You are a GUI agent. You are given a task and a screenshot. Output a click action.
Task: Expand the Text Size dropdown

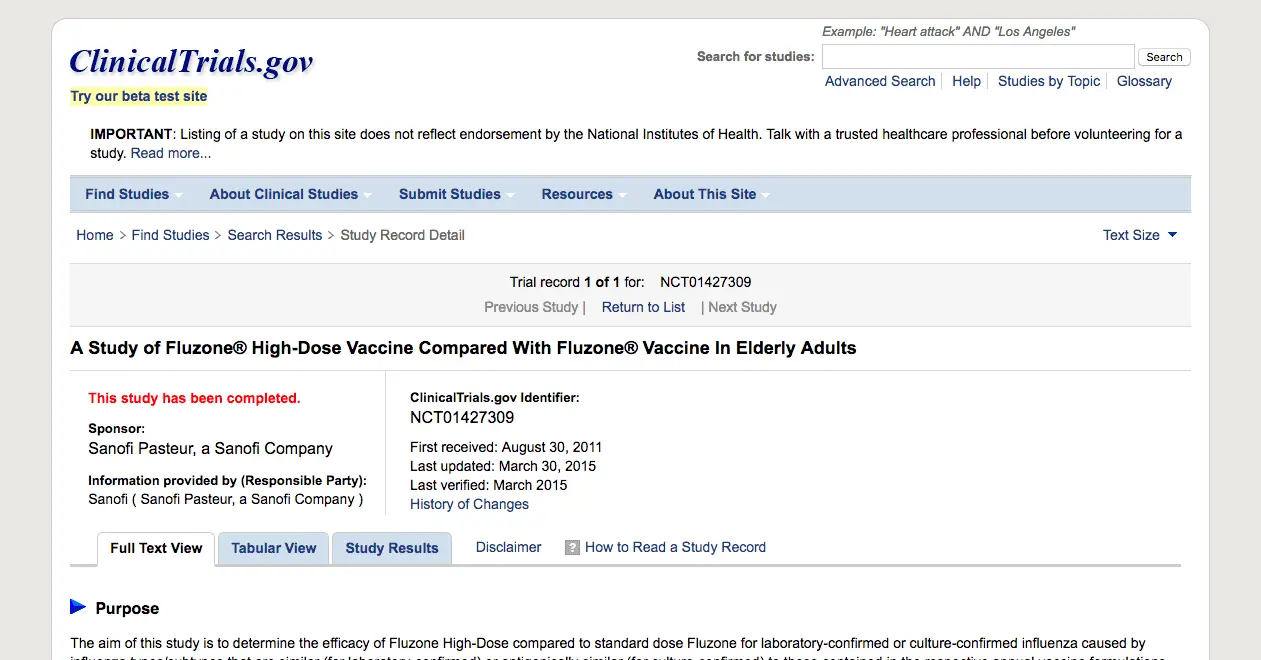click(x=1140, y=235)
